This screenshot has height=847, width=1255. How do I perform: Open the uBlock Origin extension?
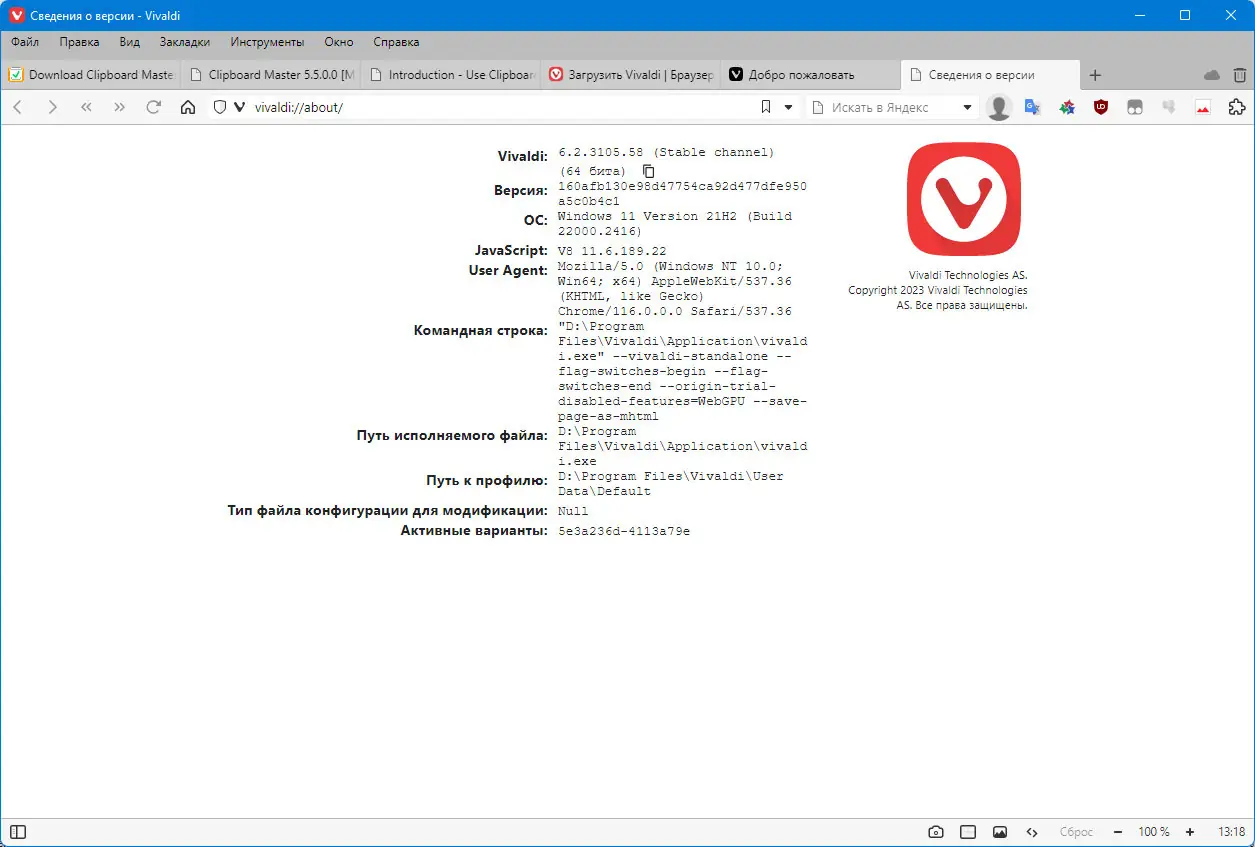(x=1101, y=107)
